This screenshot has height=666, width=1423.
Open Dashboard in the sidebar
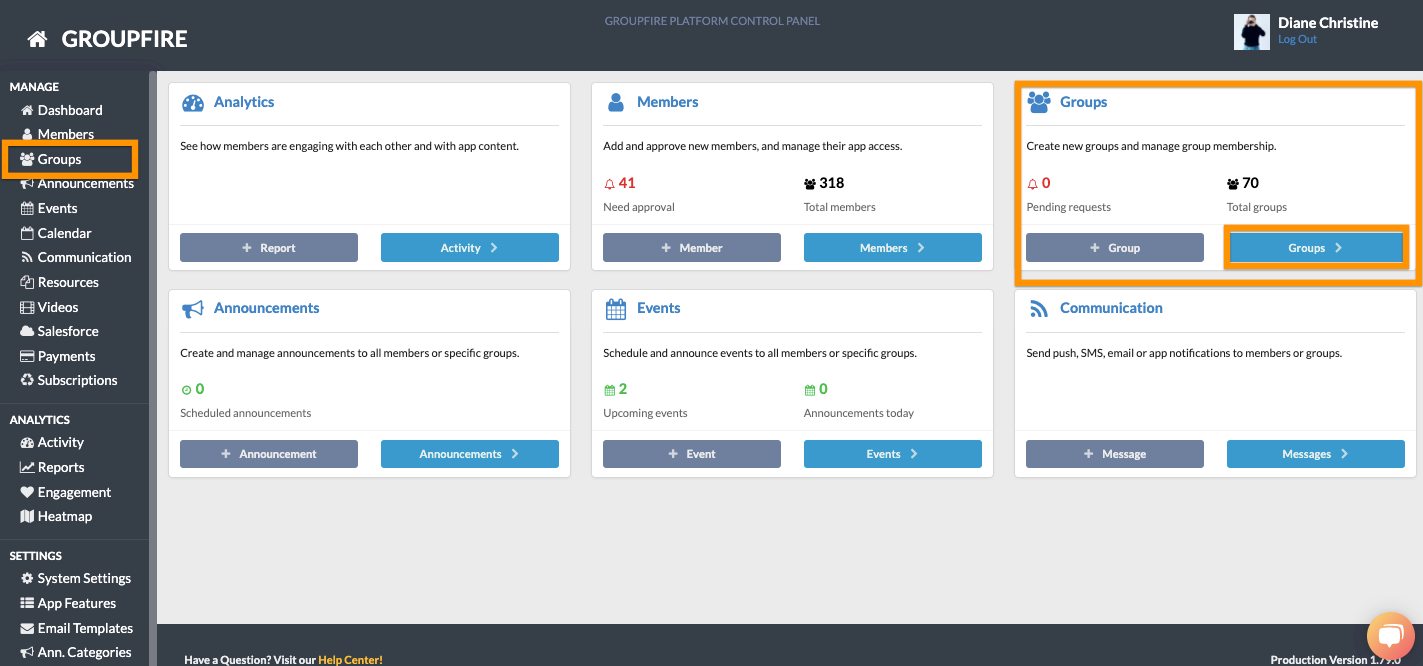click(61, 110)
